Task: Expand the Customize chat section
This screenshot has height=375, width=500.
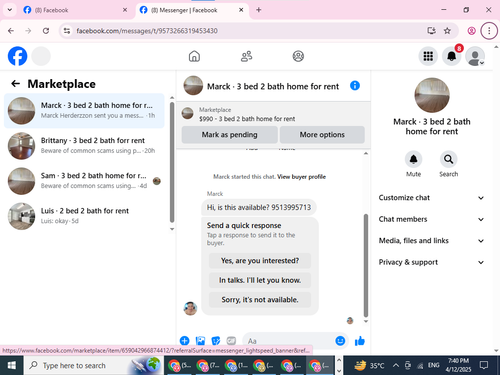Action: pos(431,198)
